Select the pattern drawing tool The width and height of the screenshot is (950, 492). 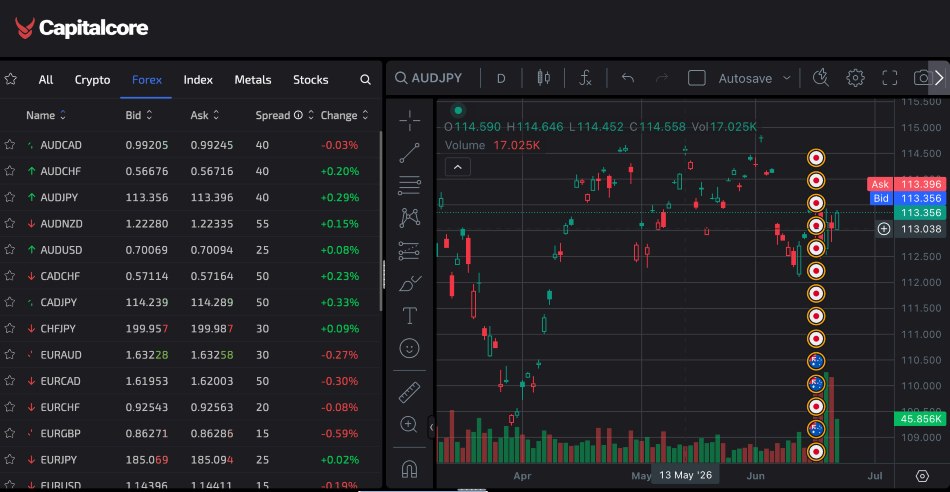click(410, 218)
